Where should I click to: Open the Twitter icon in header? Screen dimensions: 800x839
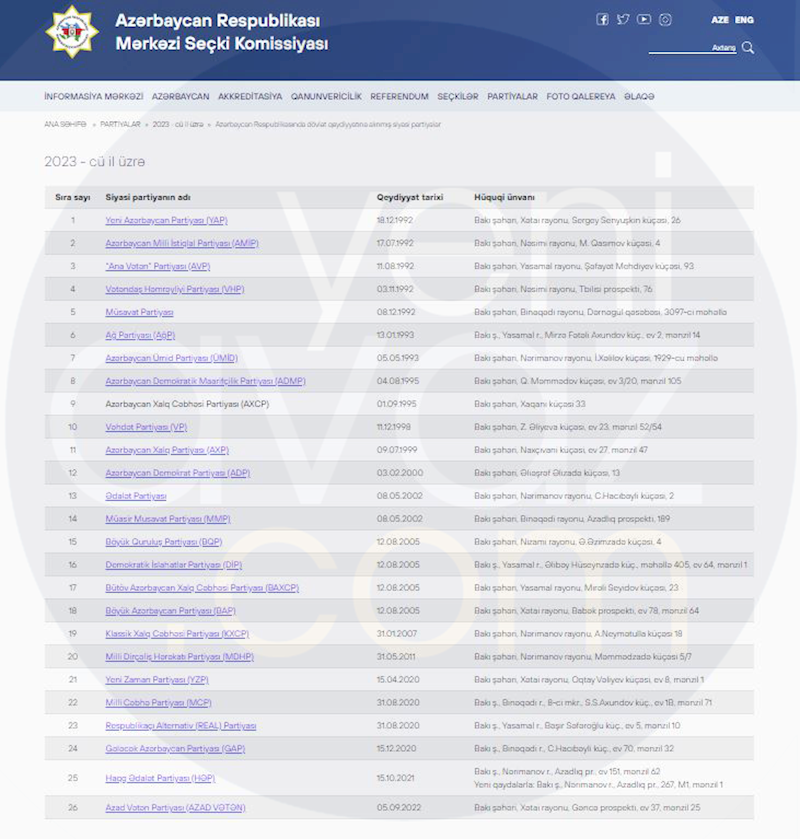623,19
